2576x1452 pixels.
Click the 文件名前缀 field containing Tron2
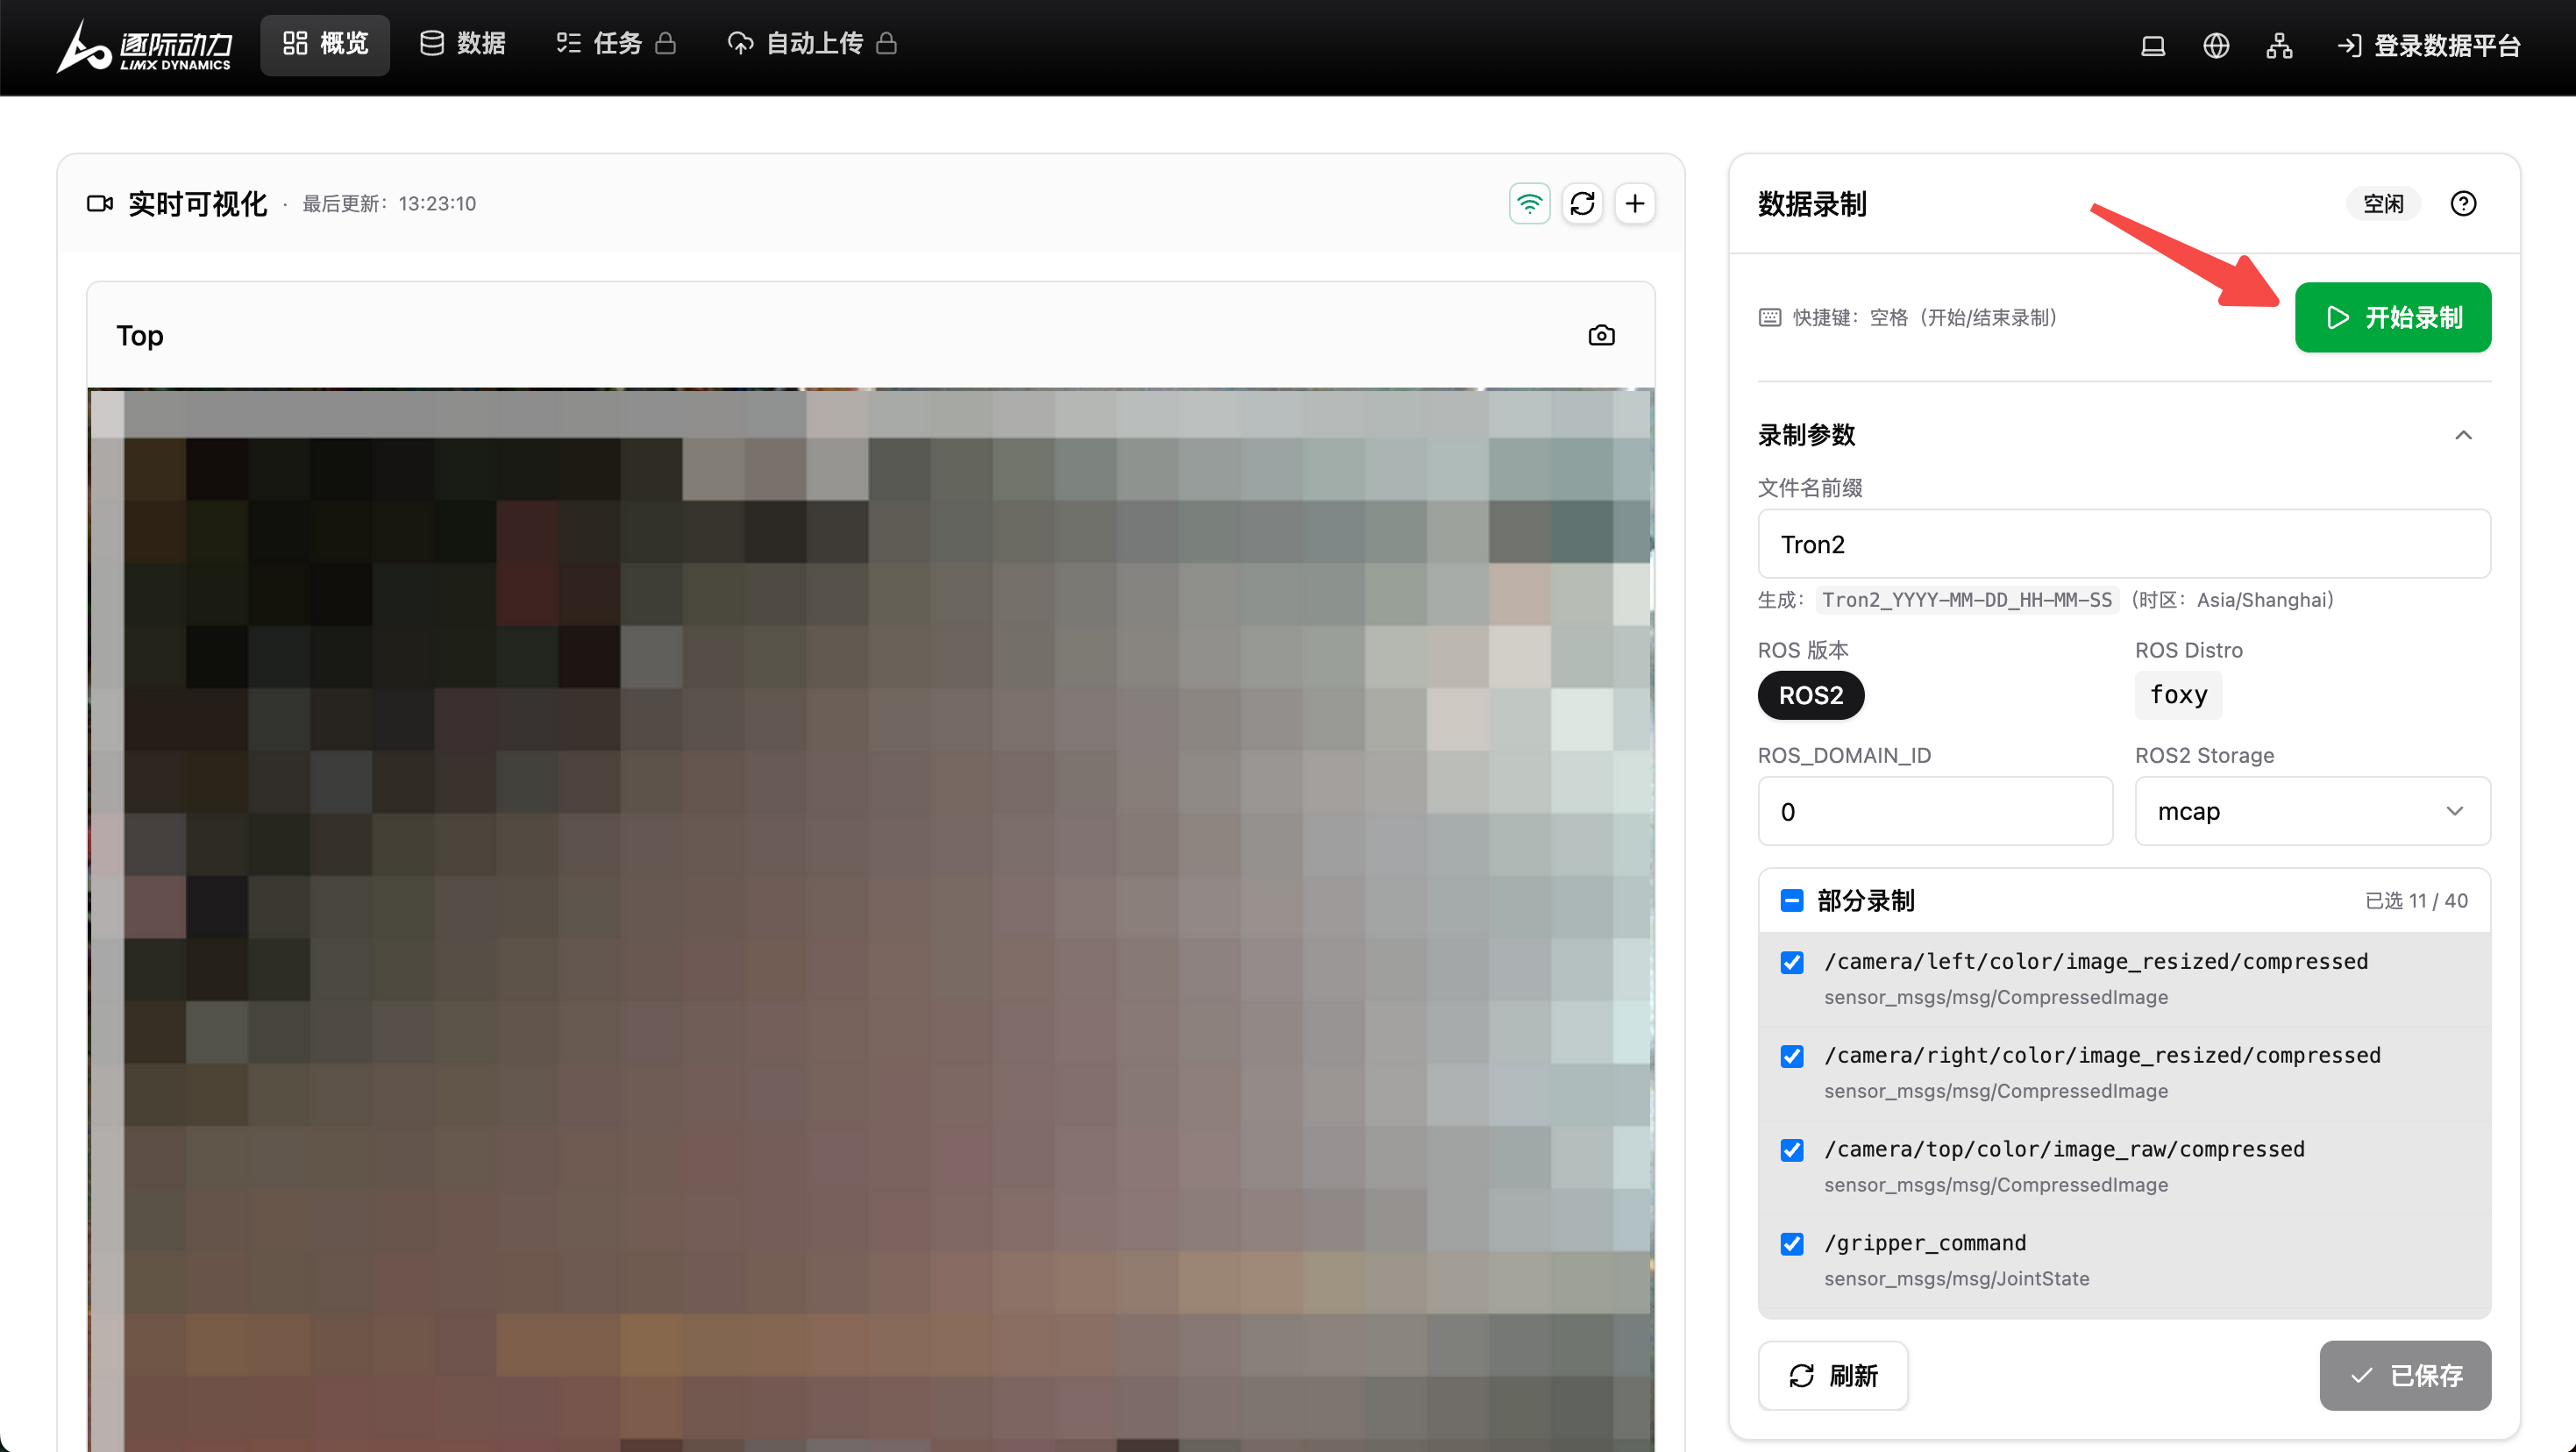tap(2124, 544)
